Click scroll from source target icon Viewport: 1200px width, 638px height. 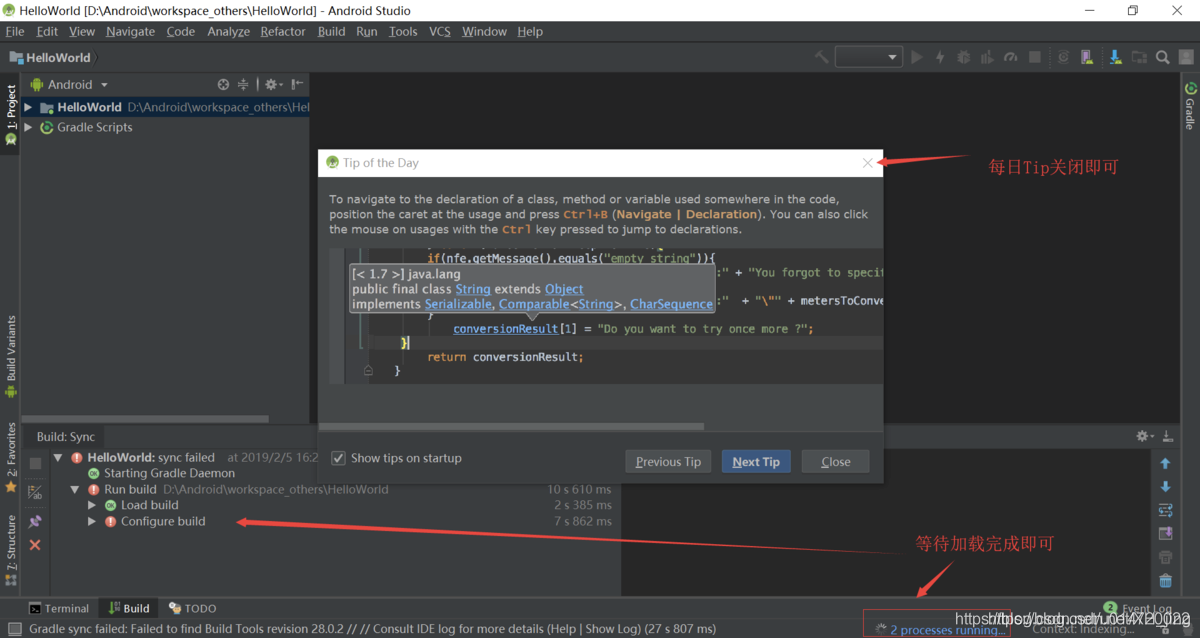223,85
